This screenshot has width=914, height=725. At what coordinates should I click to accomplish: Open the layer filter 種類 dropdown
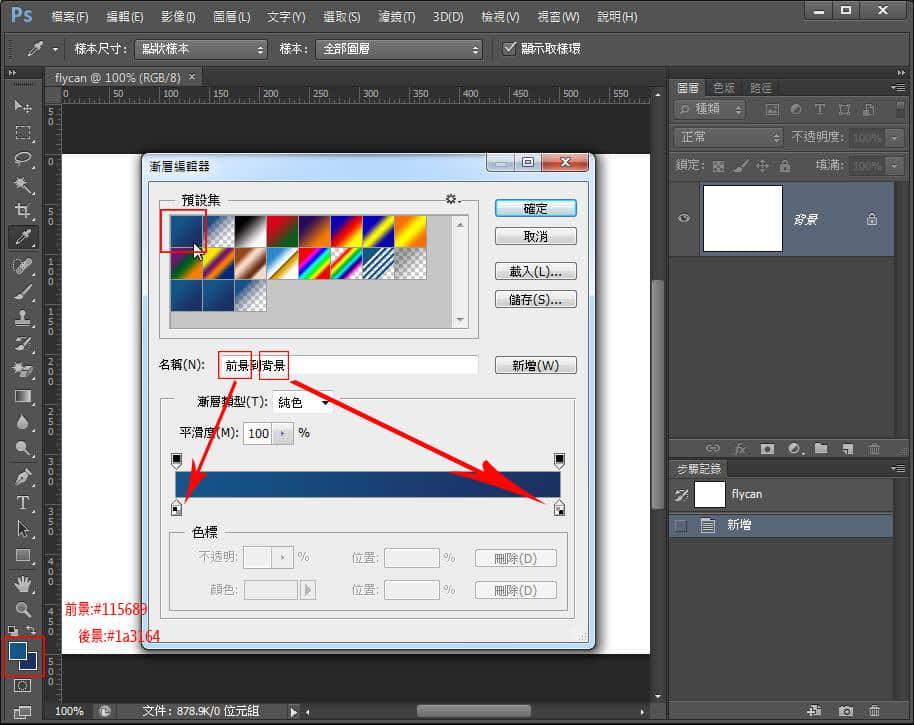(x=711, y=109)
